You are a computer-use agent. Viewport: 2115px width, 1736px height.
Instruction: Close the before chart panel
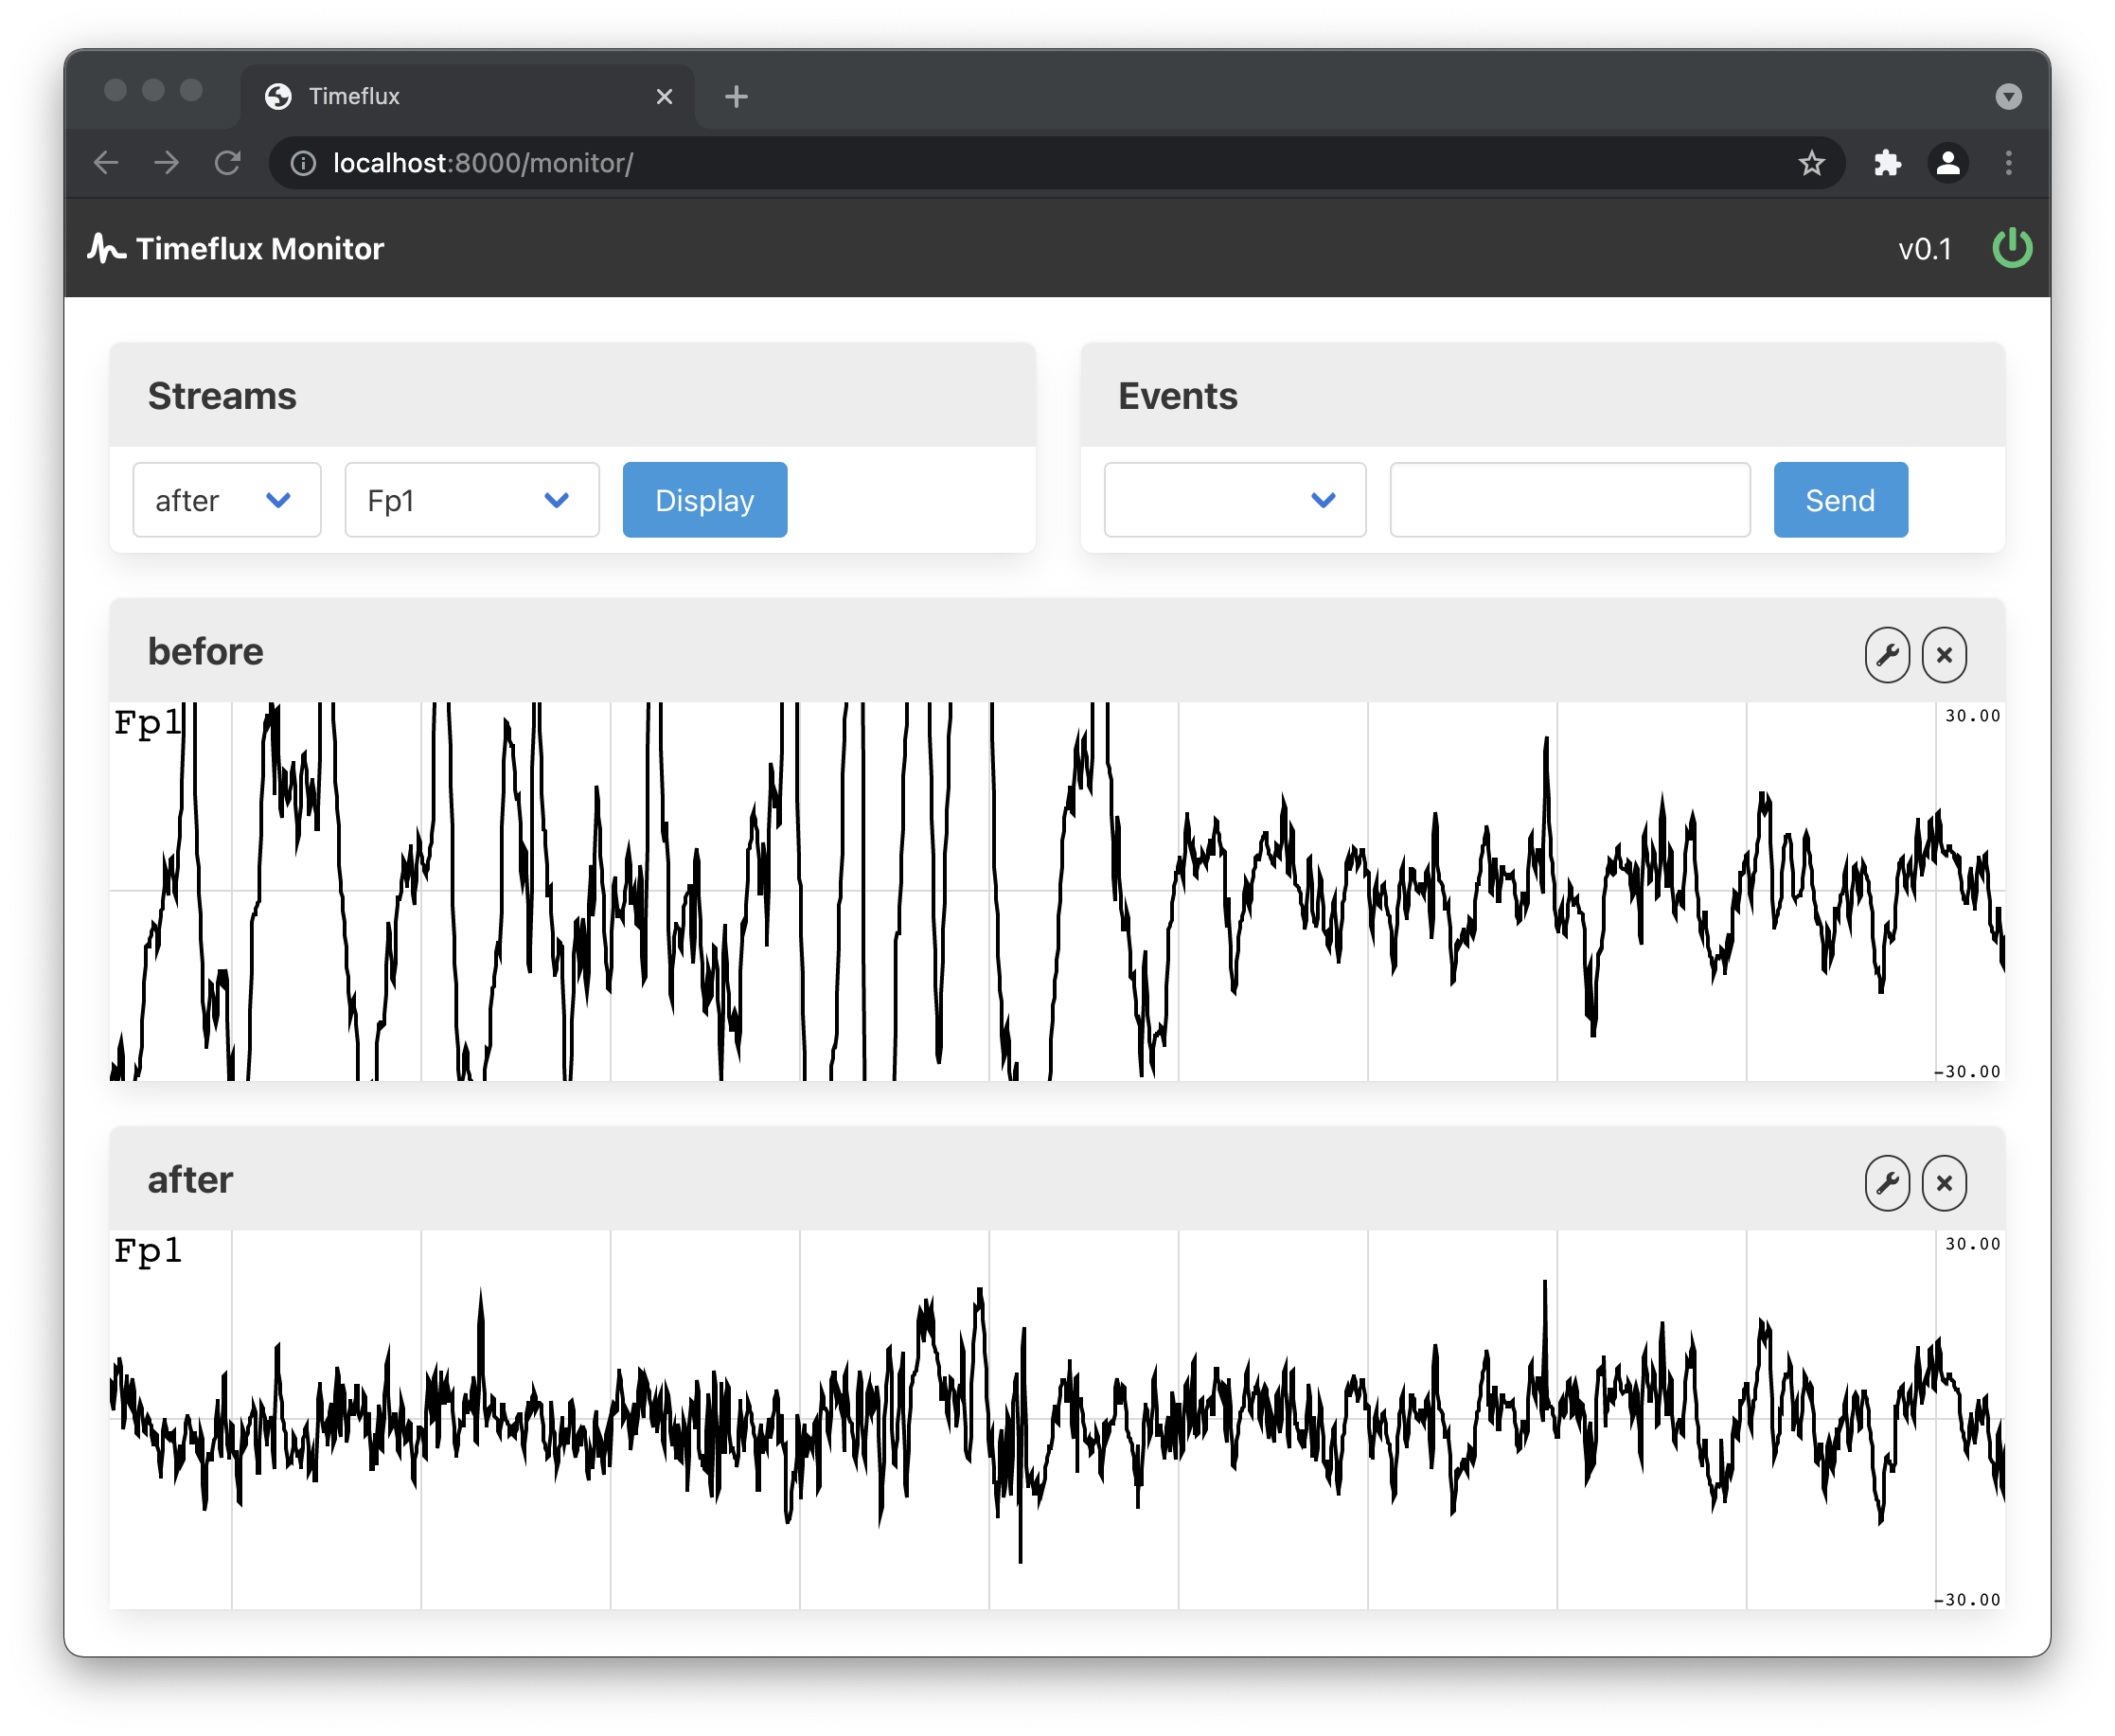coord(1944,654)
